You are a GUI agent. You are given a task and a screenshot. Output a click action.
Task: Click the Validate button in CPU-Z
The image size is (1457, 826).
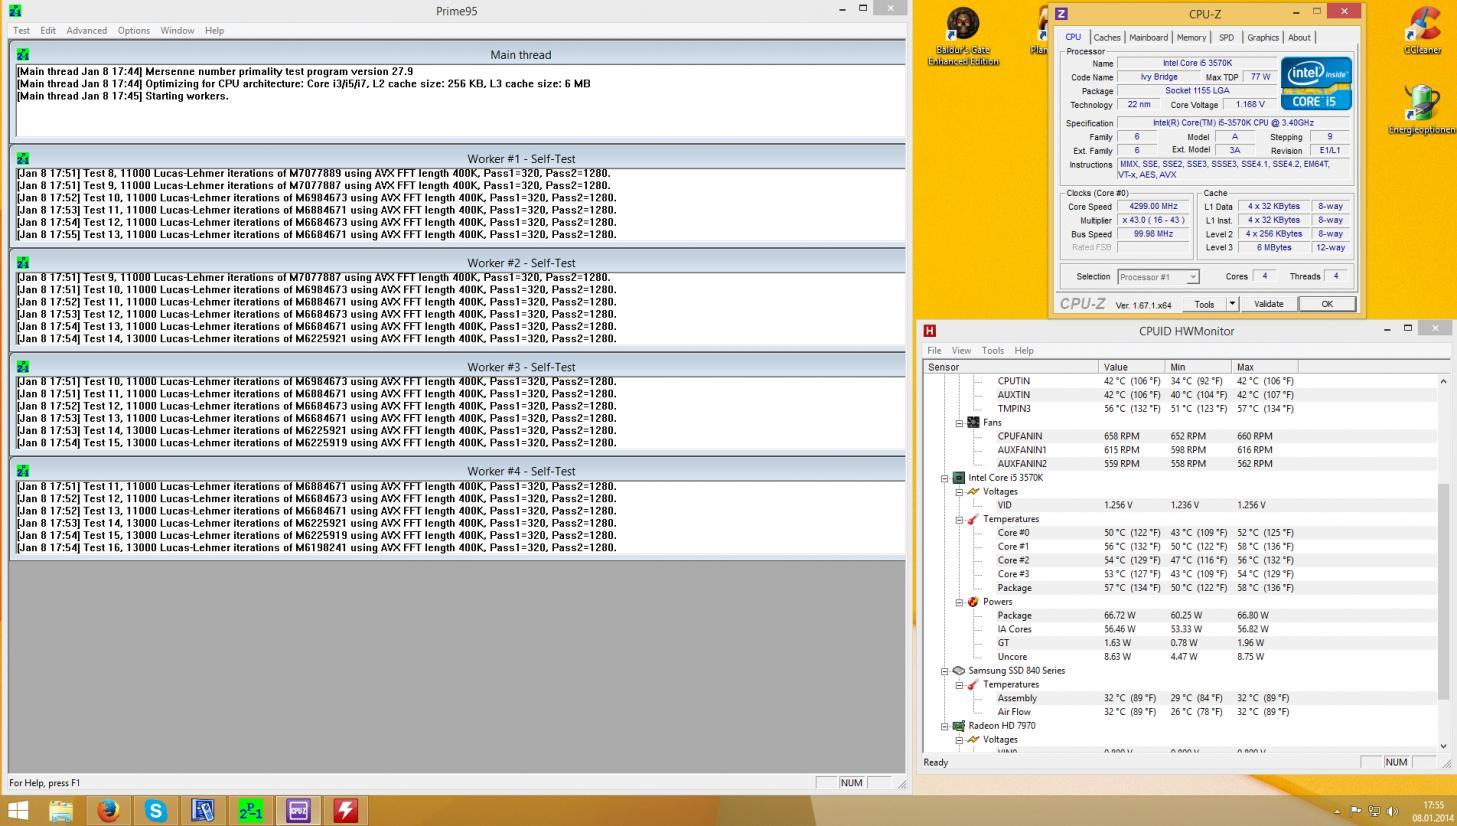tap(1268, 304)
